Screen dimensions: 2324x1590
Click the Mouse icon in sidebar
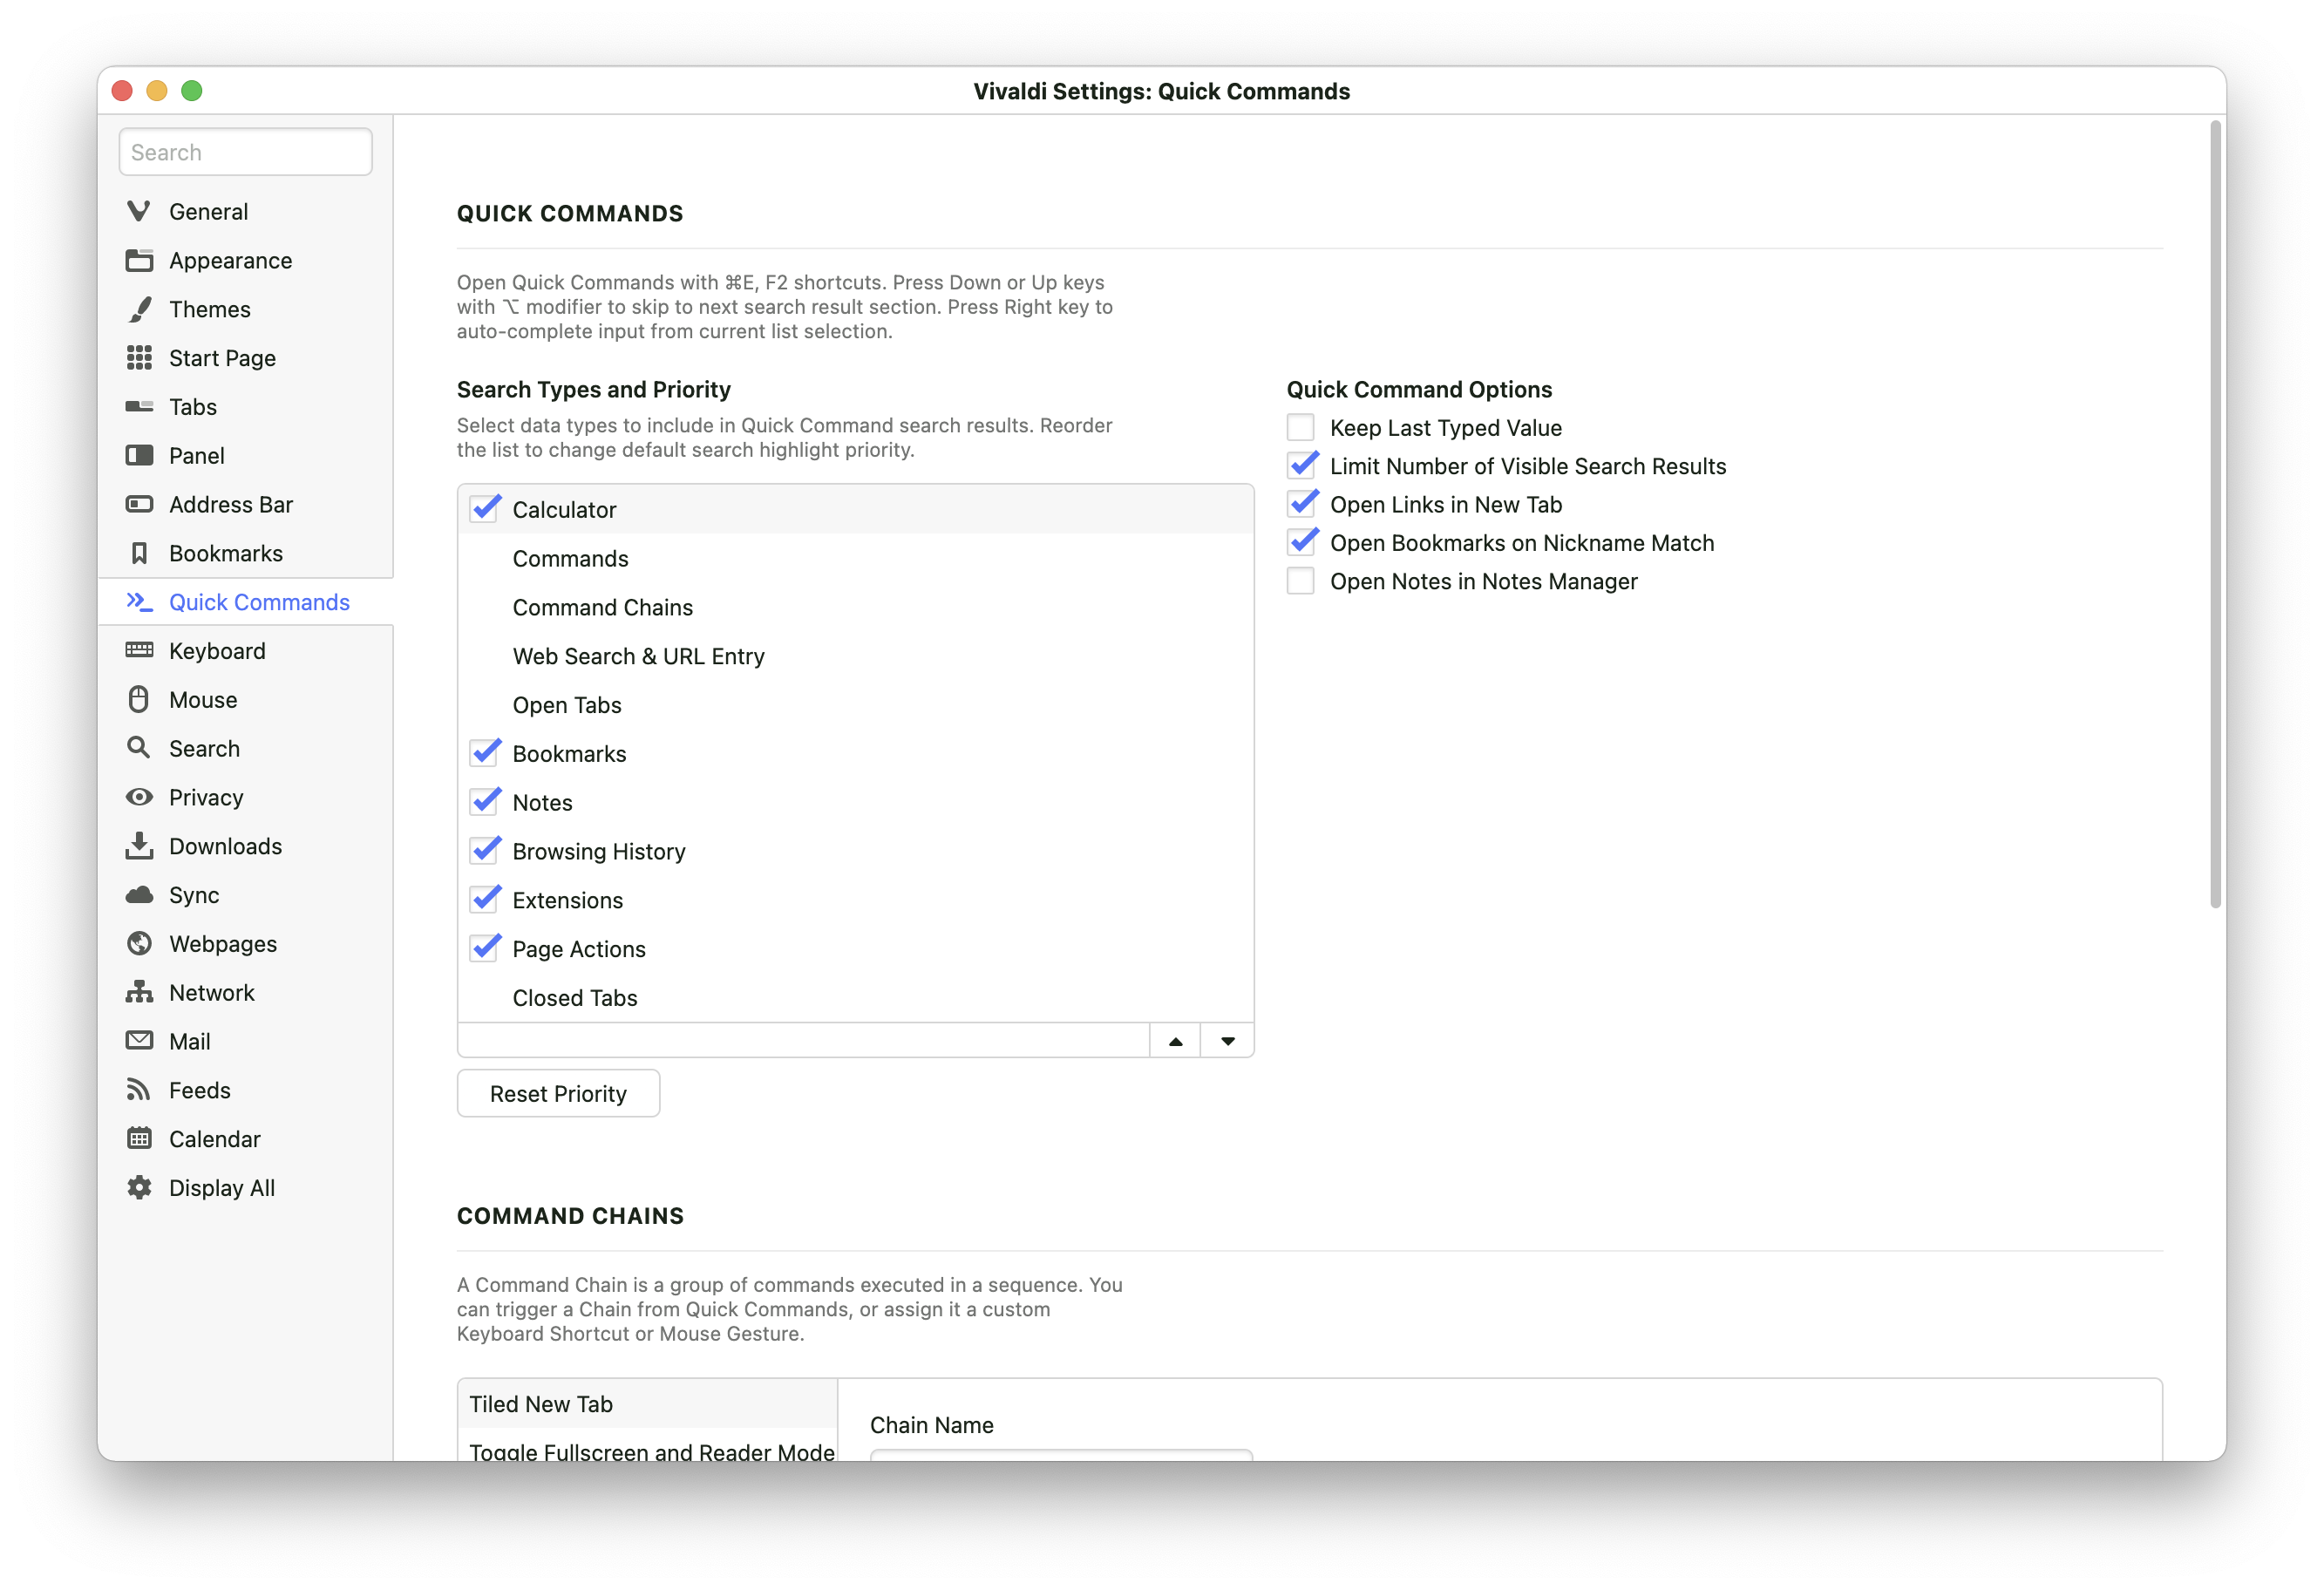click(x=139, y=699)
